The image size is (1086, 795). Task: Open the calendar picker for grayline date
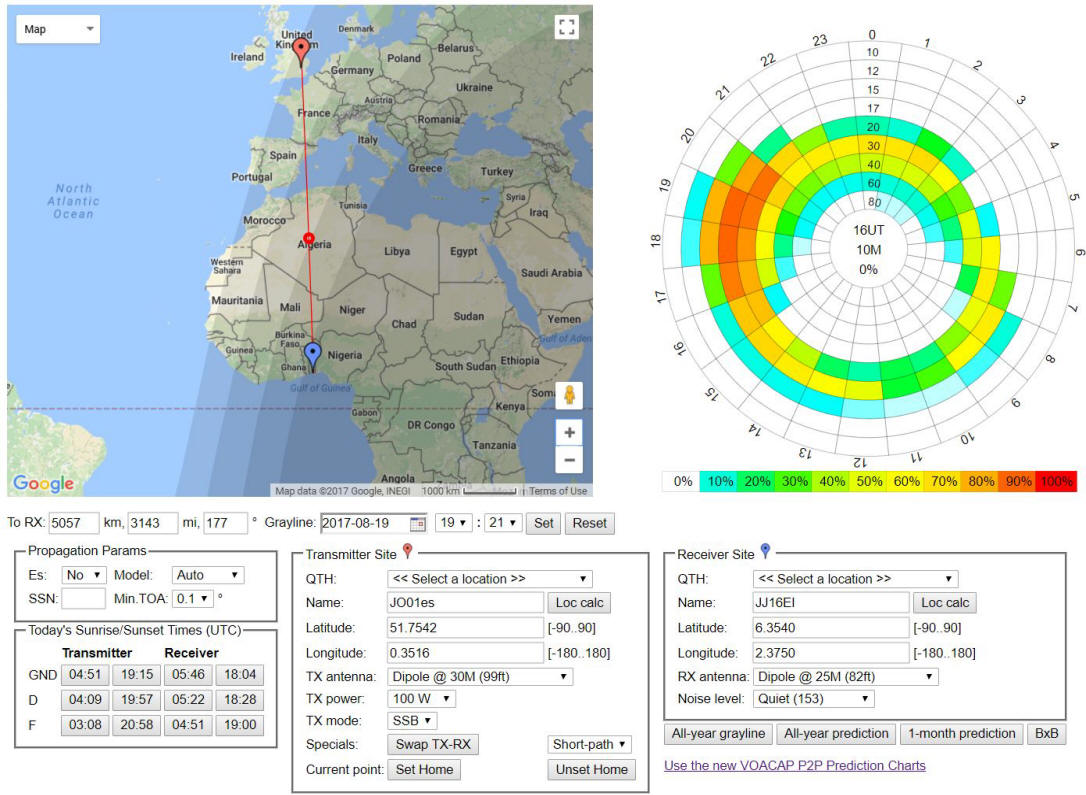click(x=418, y=523)
